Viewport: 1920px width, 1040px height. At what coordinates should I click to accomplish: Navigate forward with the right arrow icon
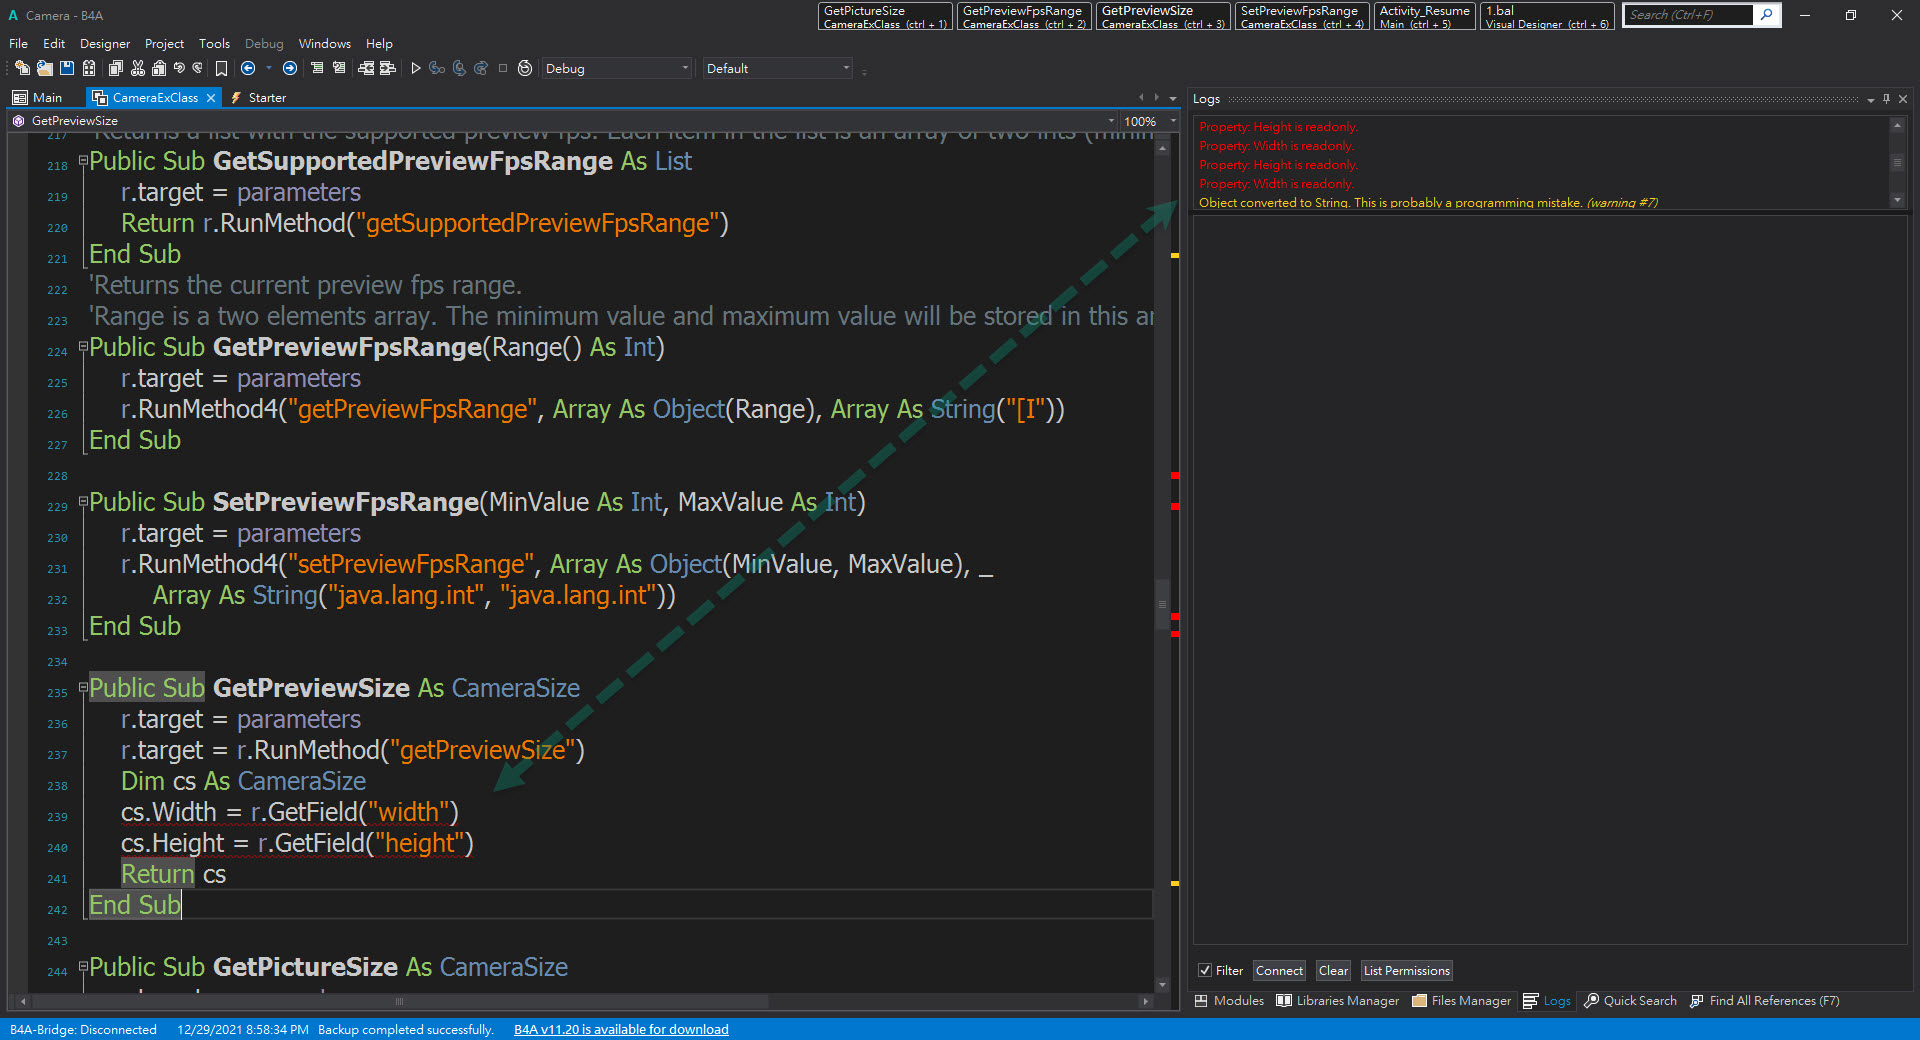(x=290, y=68)
